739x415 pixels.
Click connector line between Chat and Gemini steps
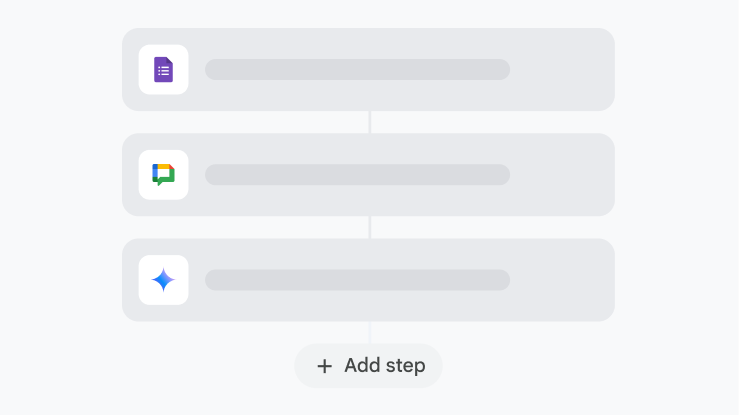coord(369,227)
